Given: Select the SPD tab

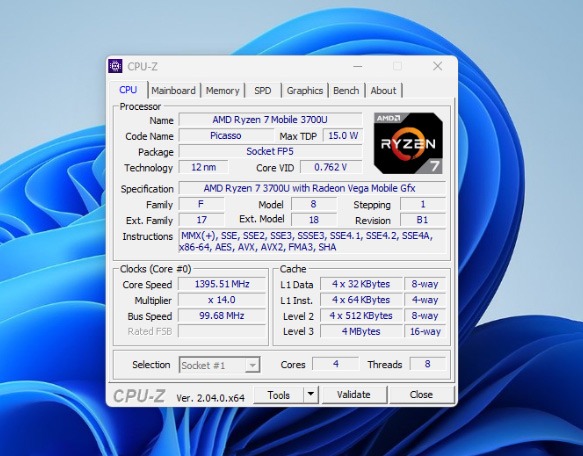Looking at the screenshot, I should (x=262, y=90).
